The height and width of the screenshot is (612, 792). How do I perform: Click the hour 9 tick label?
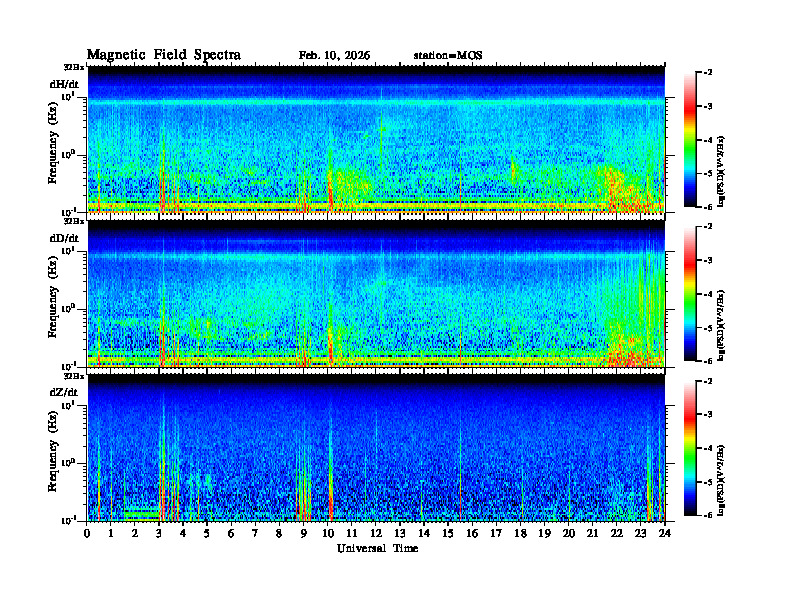click(x=304, y=534)
